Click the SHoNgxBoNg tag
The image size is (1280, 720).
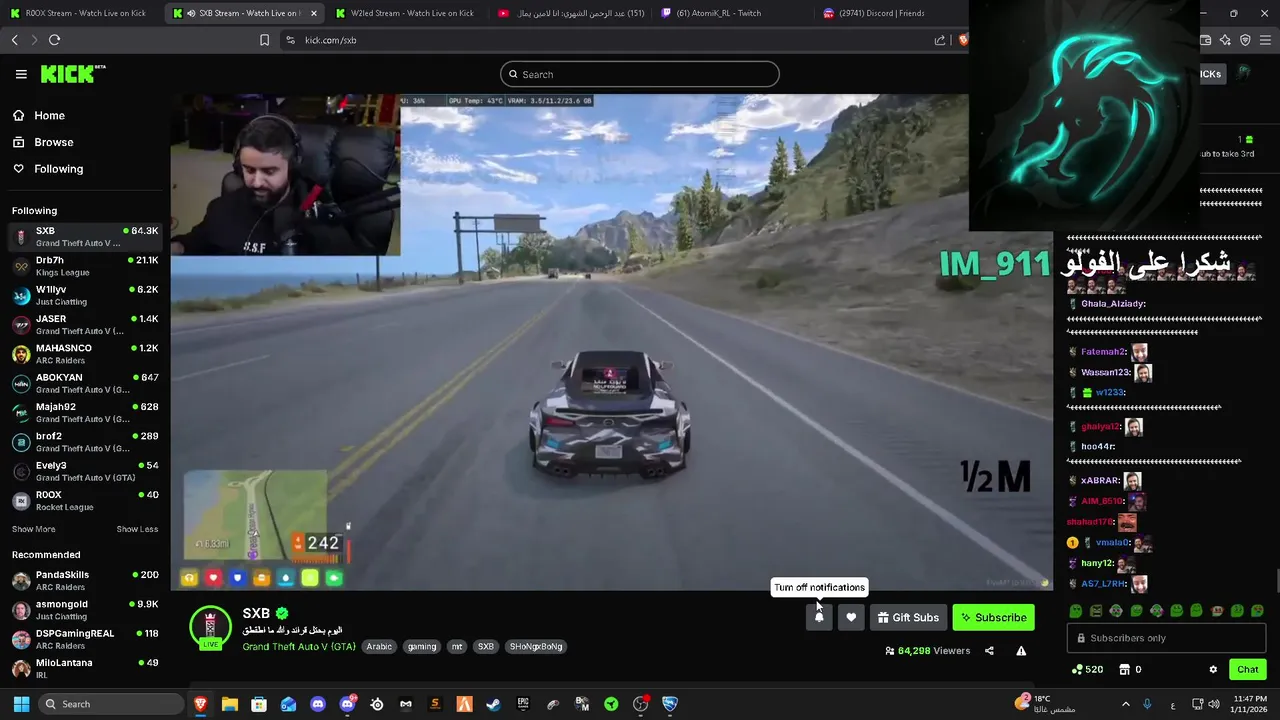[536, 646]
